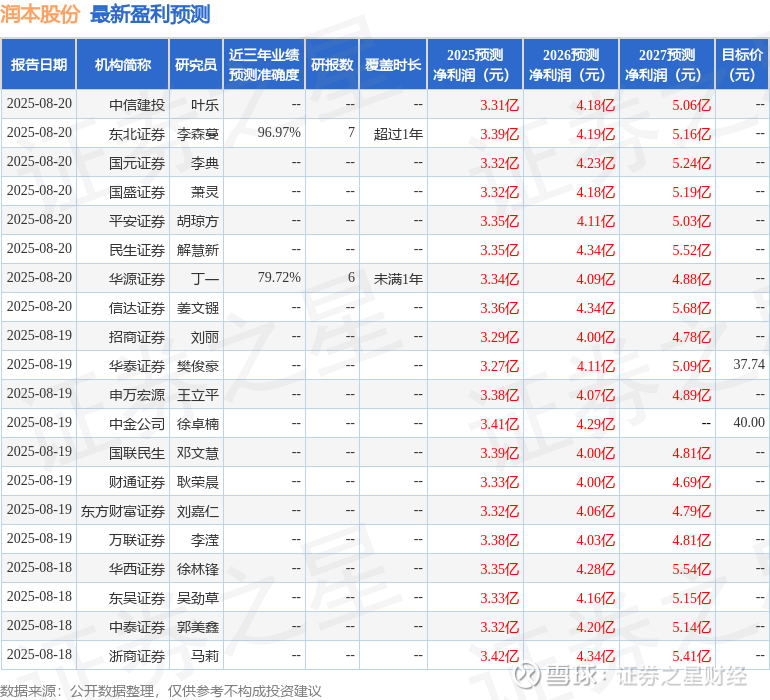Select the 2026预测净利润 column header
This screenshot has height=700, width=770.
(571, 64)
